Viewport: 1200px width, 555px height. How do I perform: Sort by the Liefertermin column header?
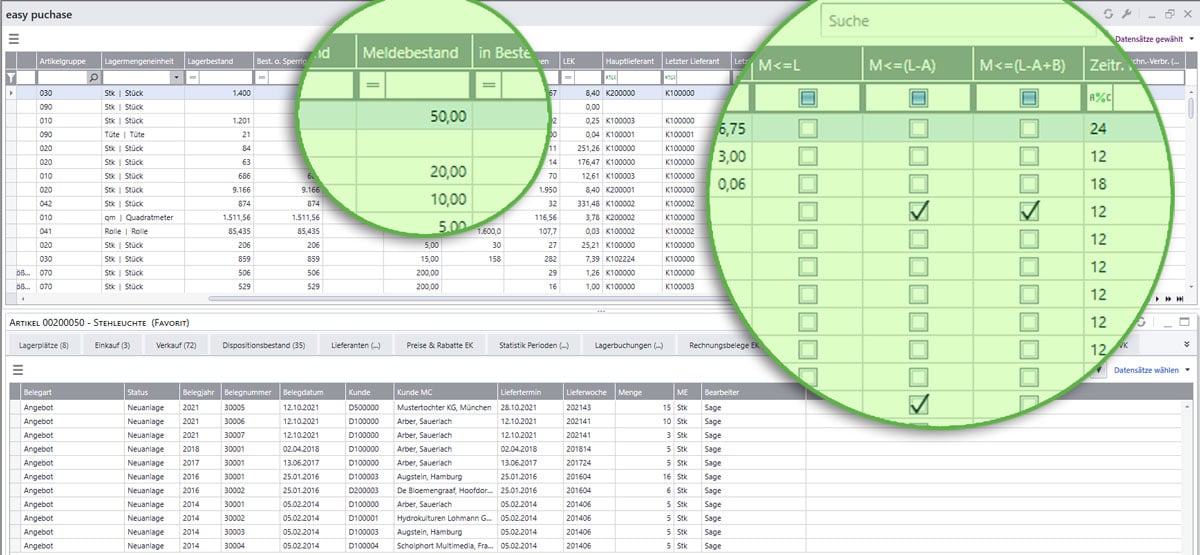[x=529, y=392]
